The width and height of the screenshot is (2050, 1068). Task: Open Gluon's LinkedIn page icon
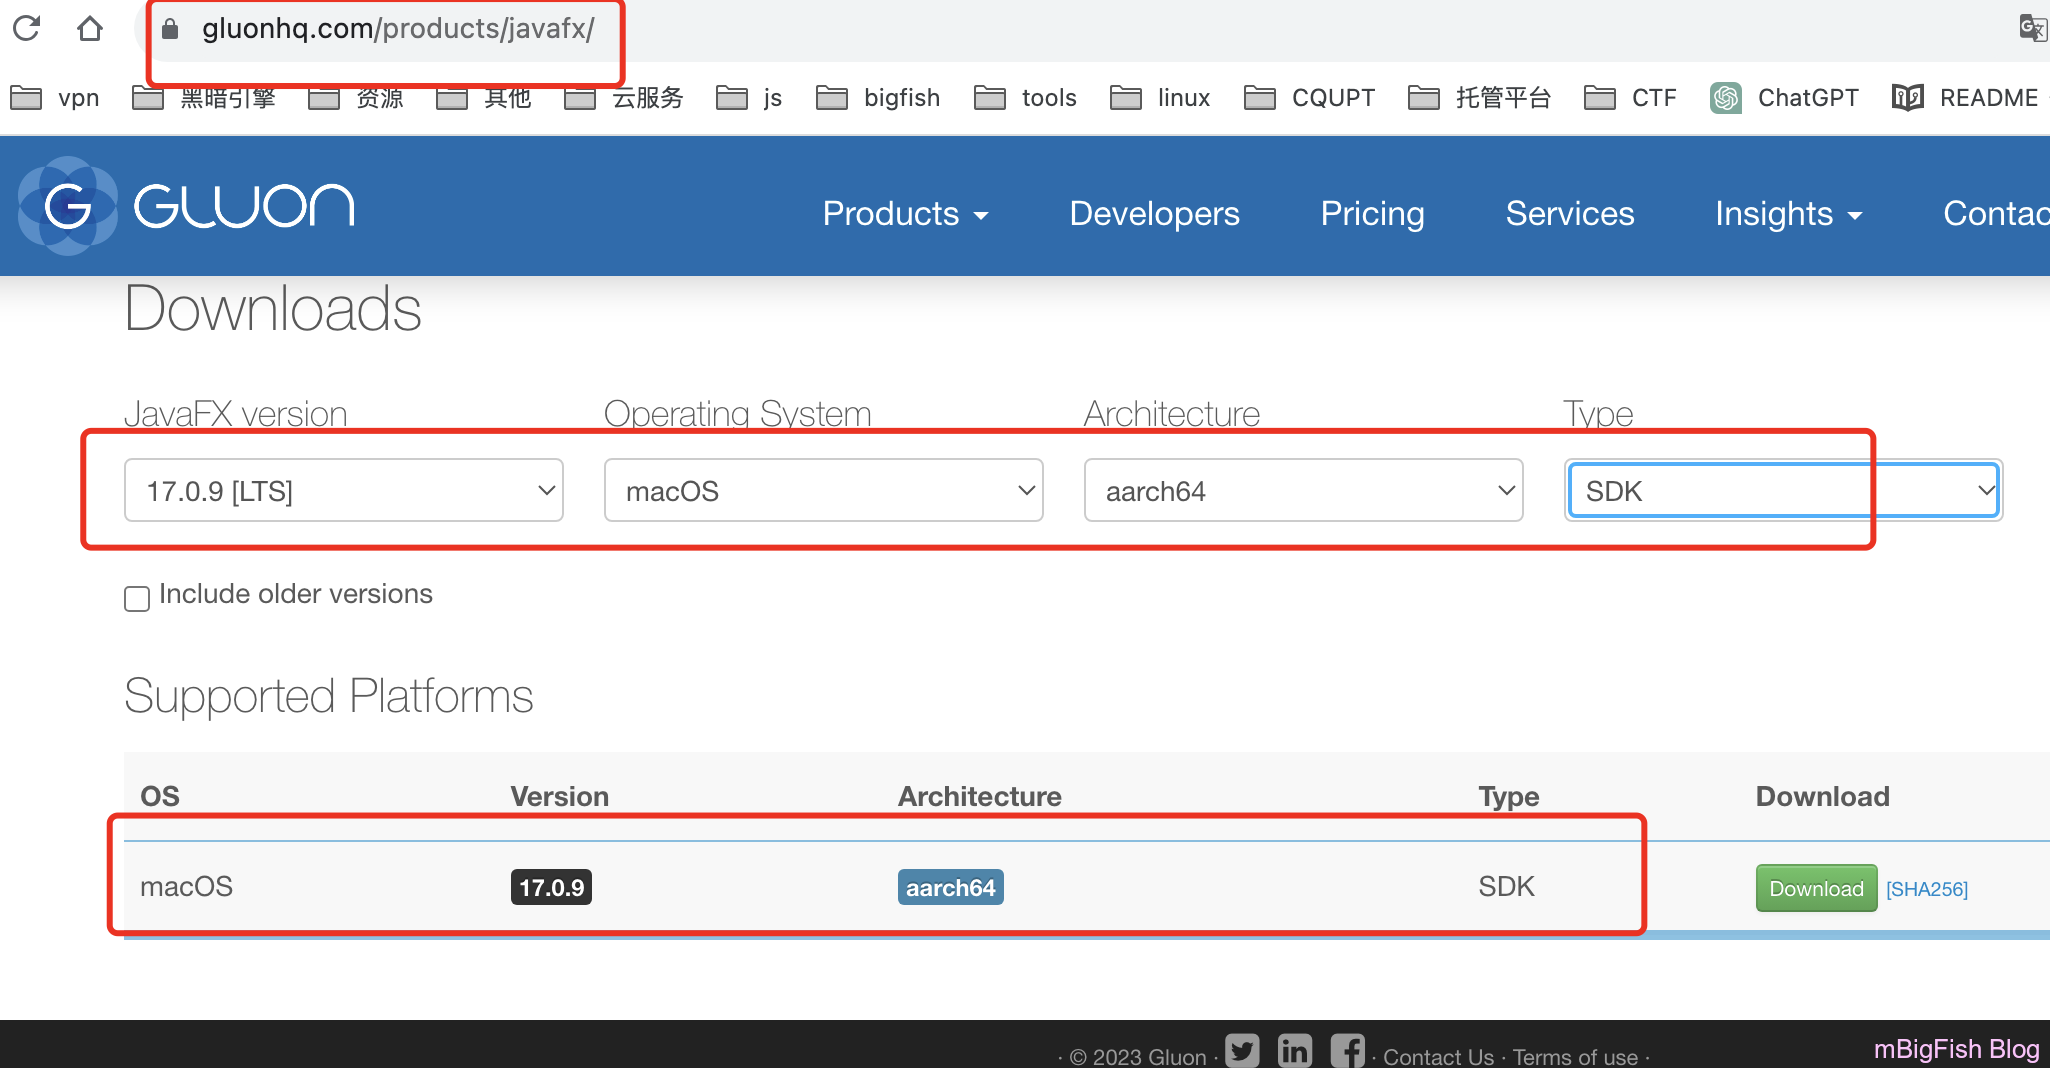pyautogui.click(x=1295, y=1051)
